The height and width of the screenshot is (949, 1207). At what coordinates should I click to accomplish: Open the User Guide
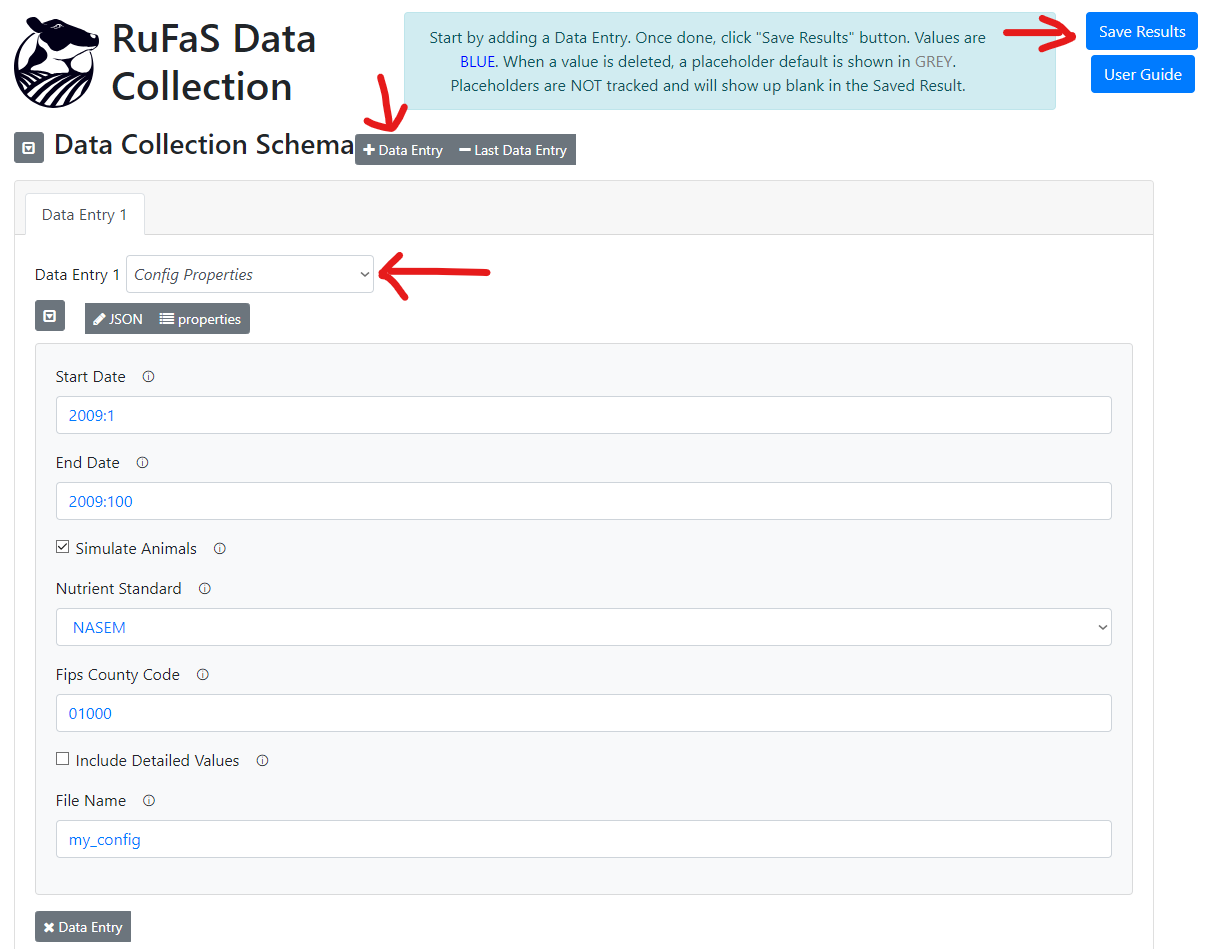click(x=1143, y=74)
